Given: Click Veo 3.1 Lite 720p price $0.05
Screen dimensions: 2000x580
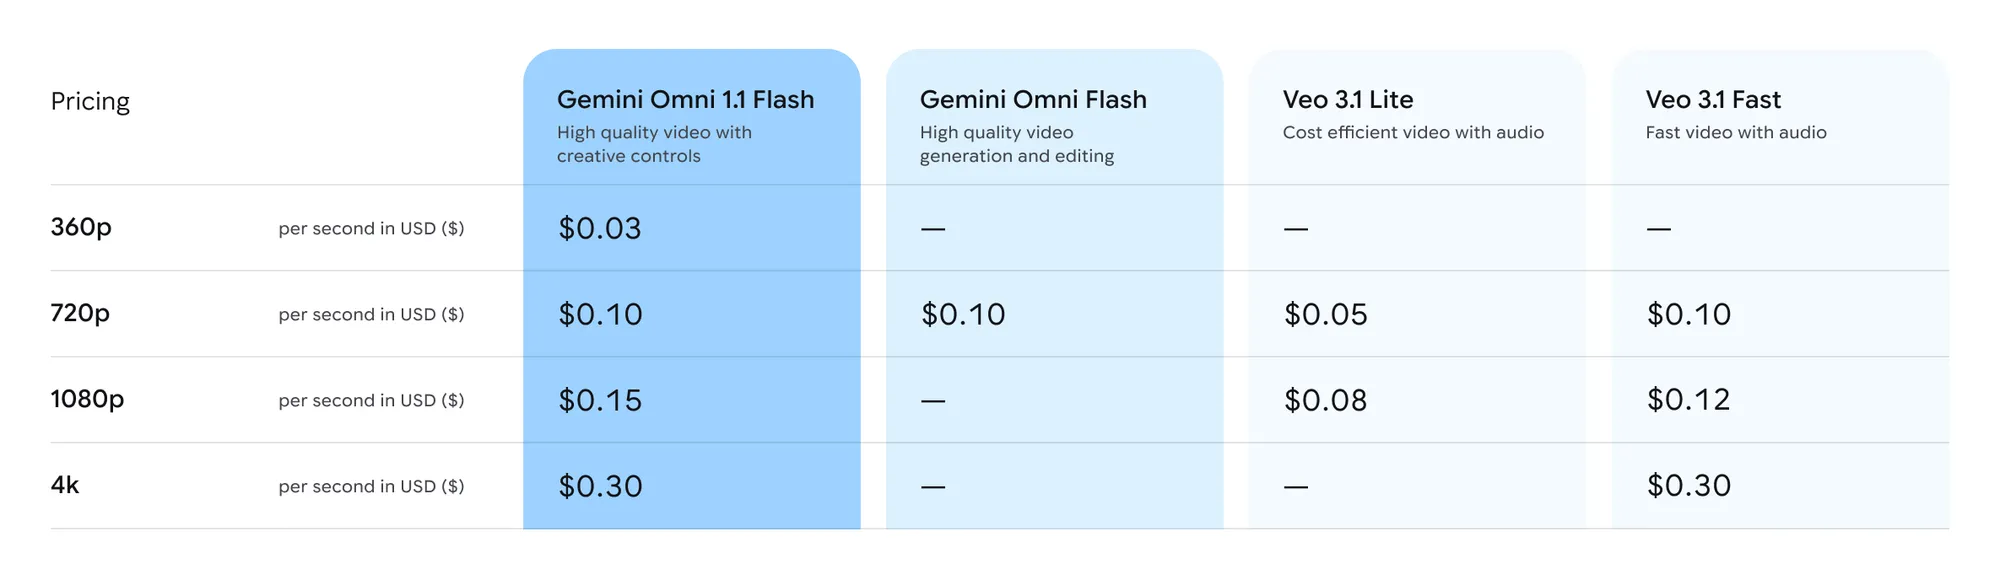Looking at the screenshot, I should click(x=1326, y=315).
